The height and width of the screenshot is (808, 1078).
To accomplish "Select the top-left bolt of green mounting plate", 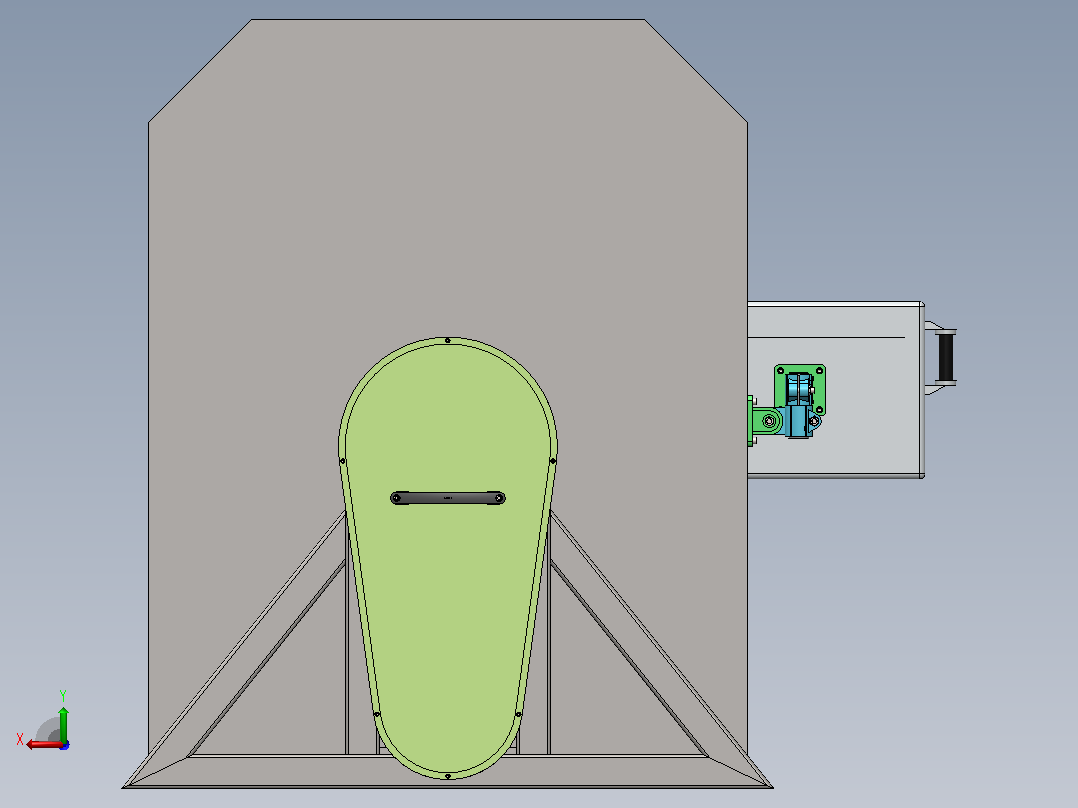I will [780, 371].
